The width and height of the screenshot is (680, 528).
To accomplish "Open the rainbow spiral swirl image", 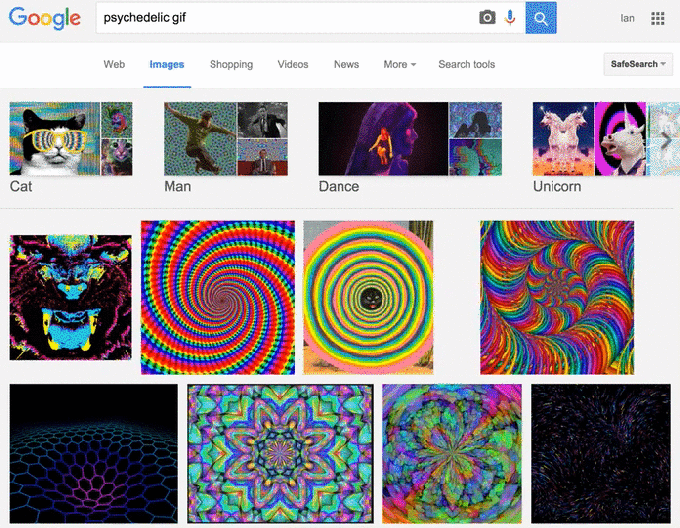I will pos(218,297).
